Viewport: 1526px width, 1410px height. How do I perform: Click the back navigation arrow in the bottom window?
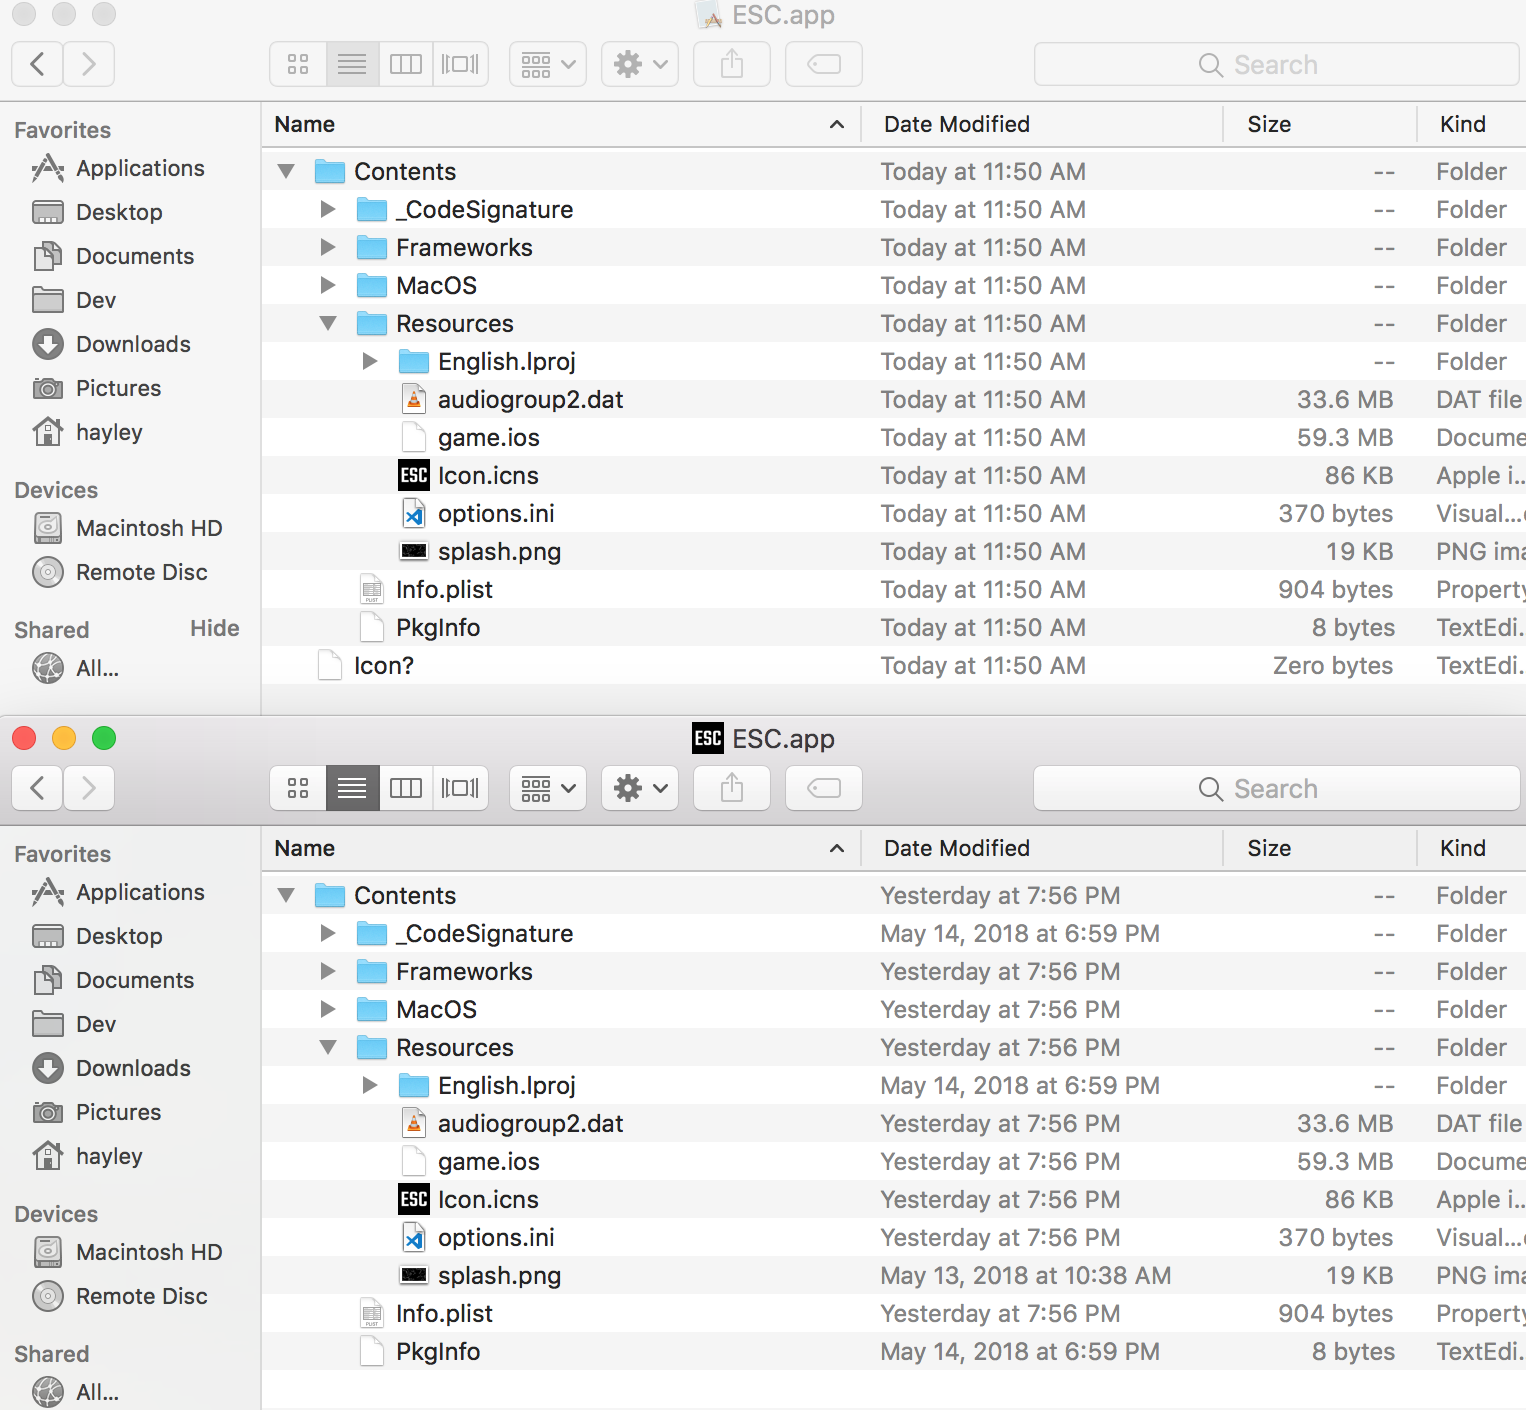coord(36,788)
